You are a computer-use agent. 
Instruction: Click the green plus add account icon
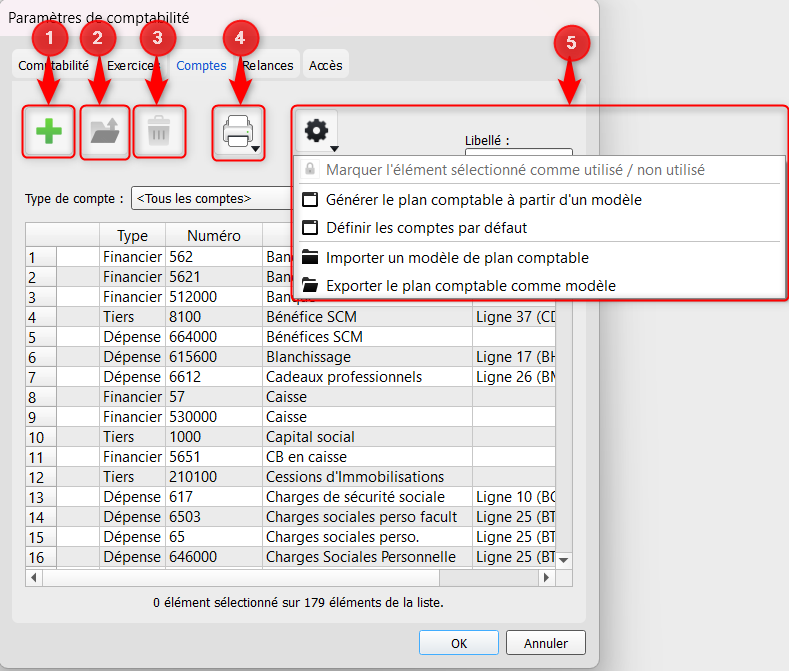pyautogui.click(x=49, y=131)
